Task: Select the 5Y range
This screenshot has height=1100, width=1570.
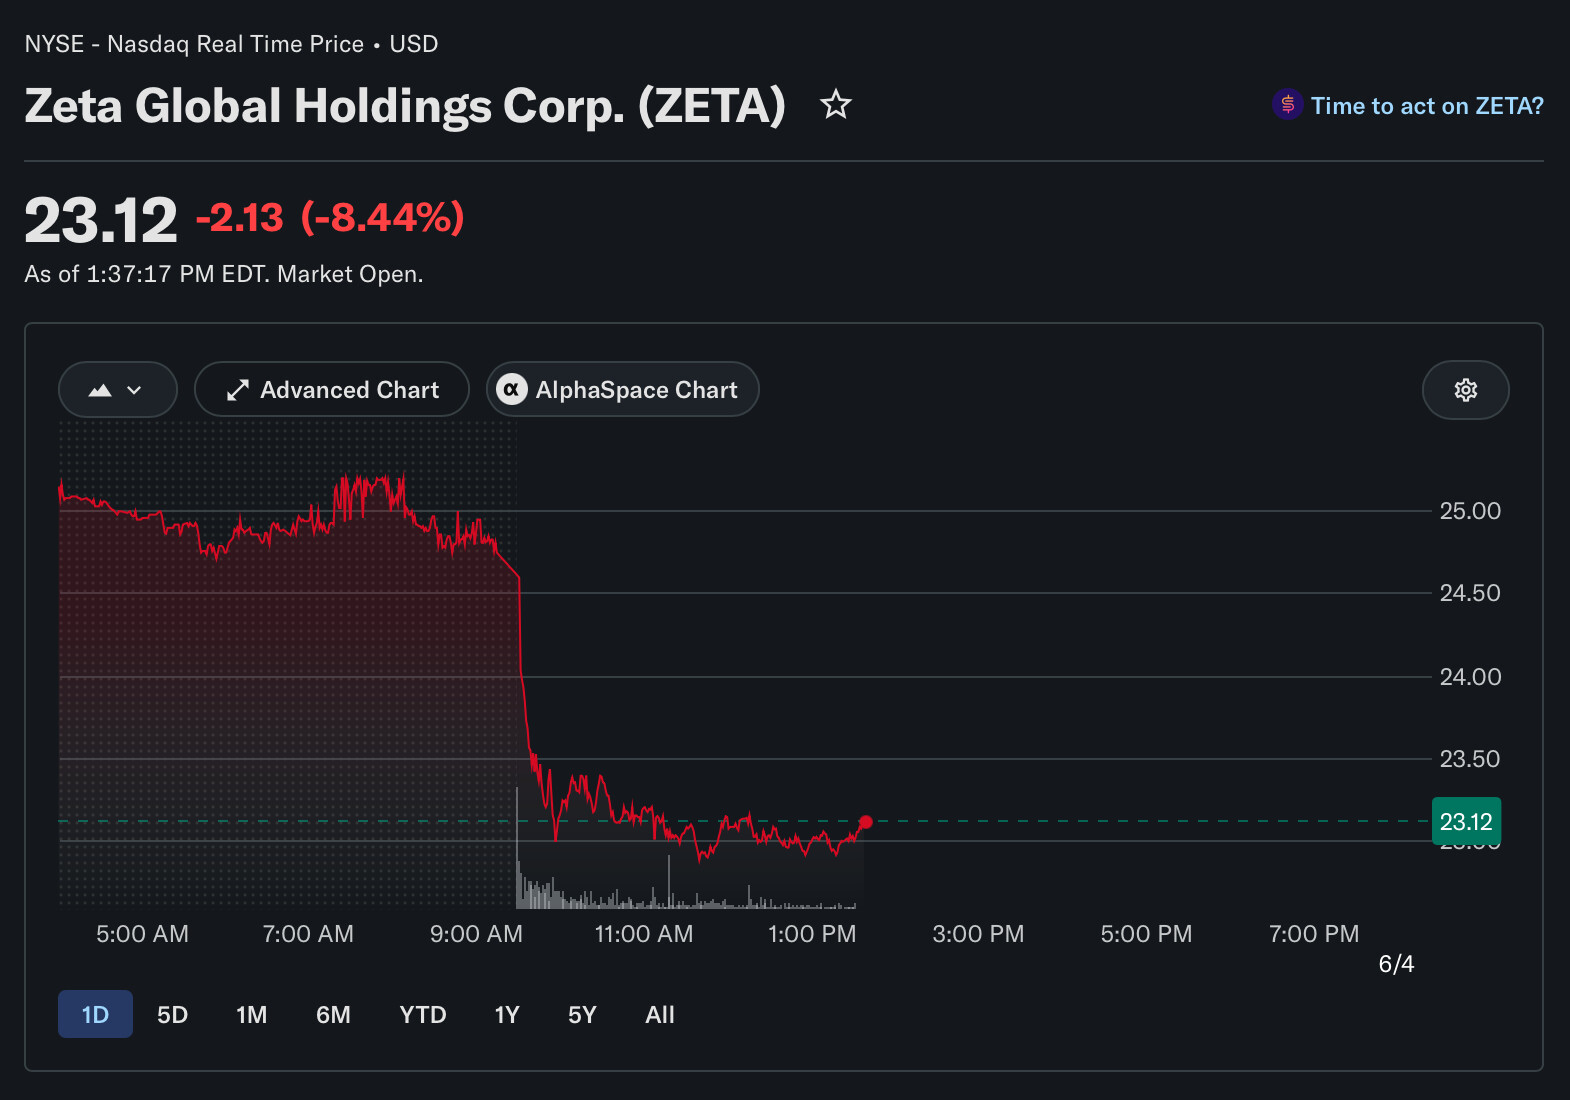Action: pyautogui.click(x=582, y=1014)
